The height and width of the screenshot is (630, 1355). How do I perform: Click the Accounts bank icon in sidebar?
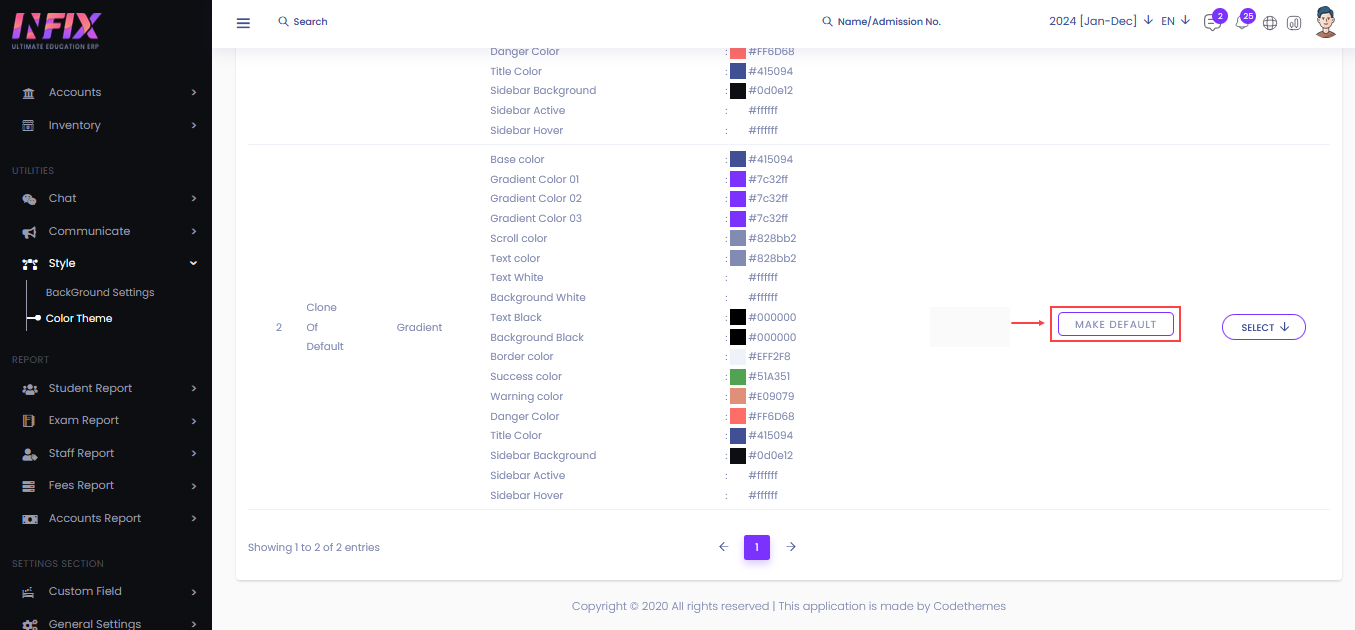coord(29,92)
